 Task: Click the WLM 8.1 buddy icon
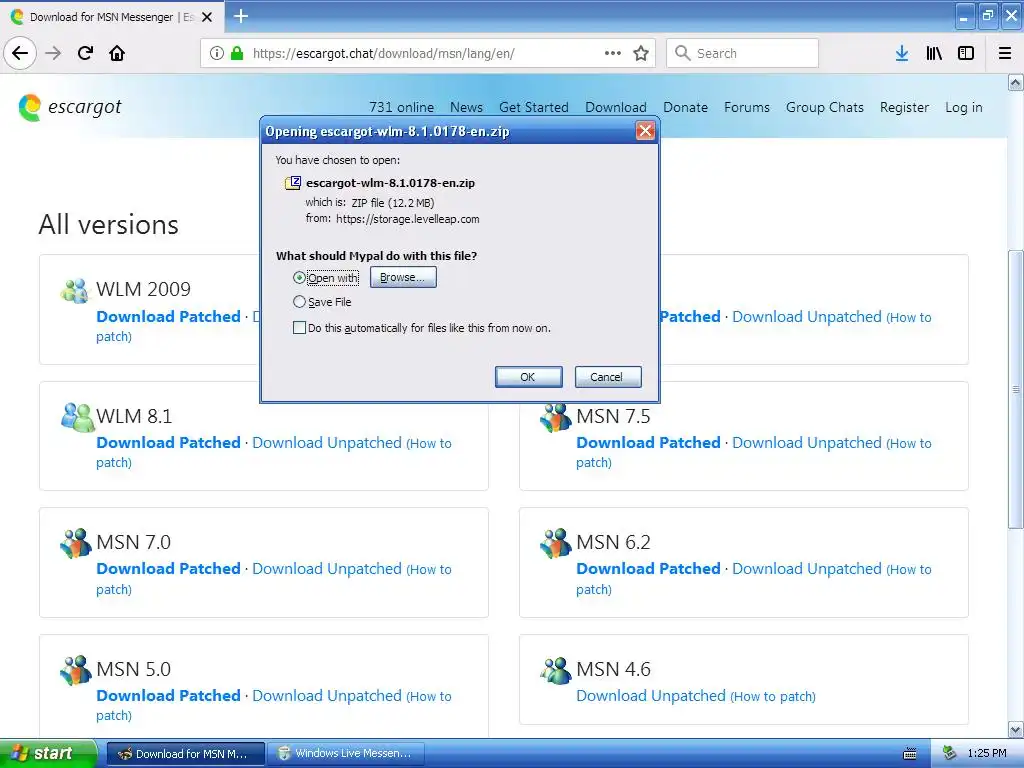pyautogui.click(x=78, y=417)
